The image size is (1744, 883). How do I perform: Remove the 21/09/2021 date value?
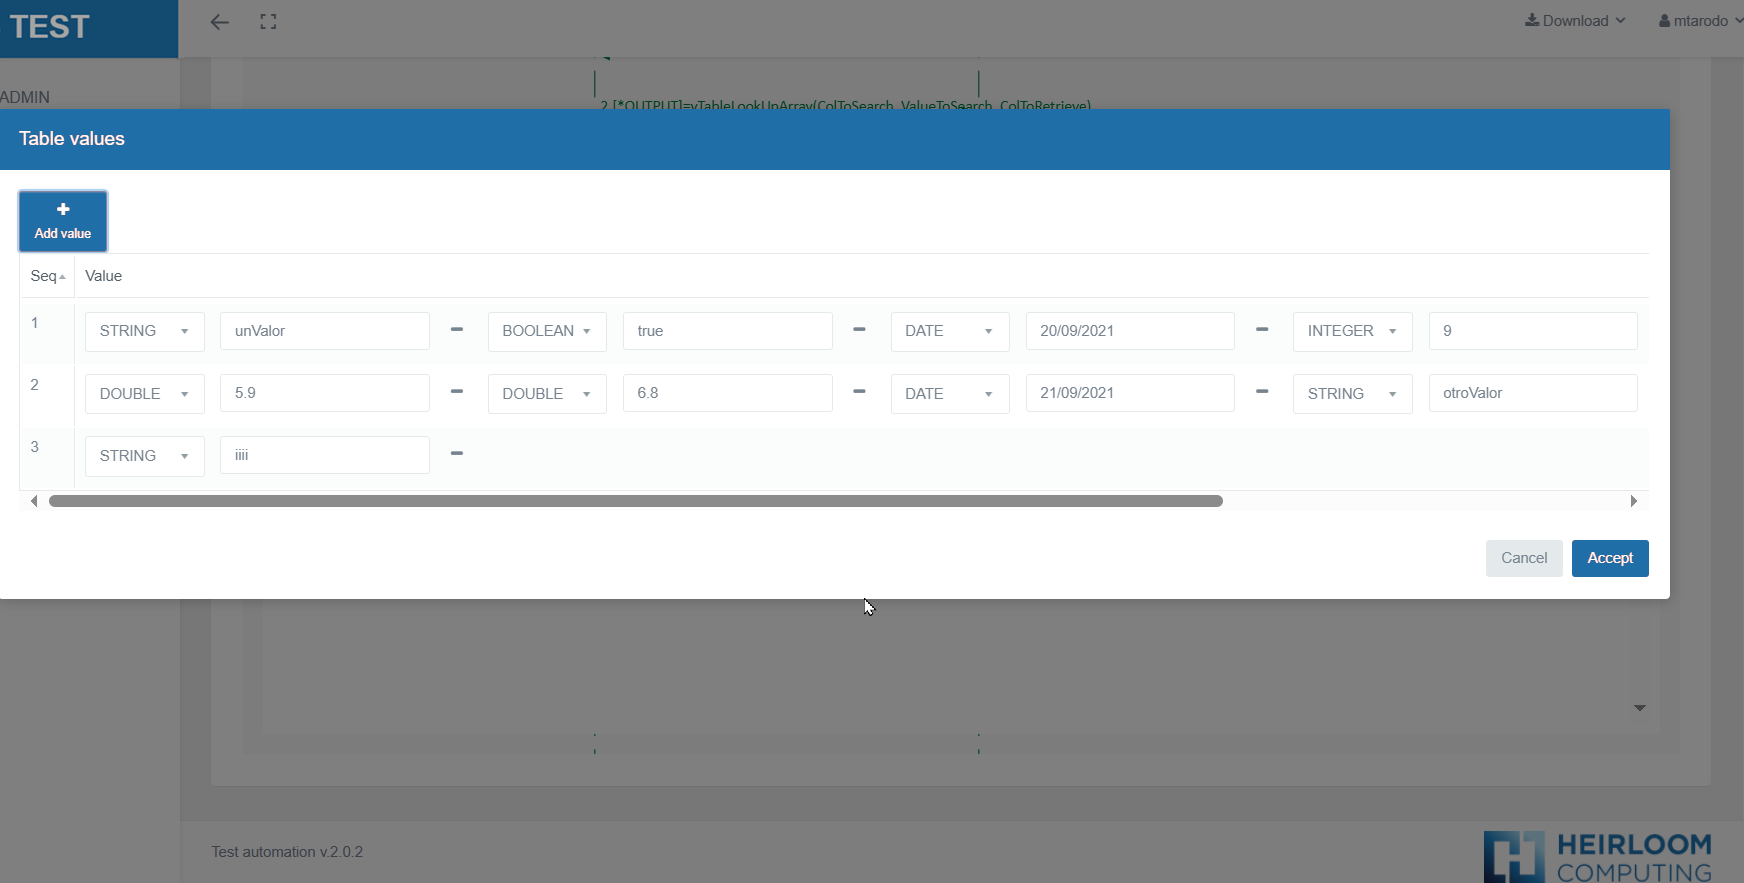tap(1262, 392)
